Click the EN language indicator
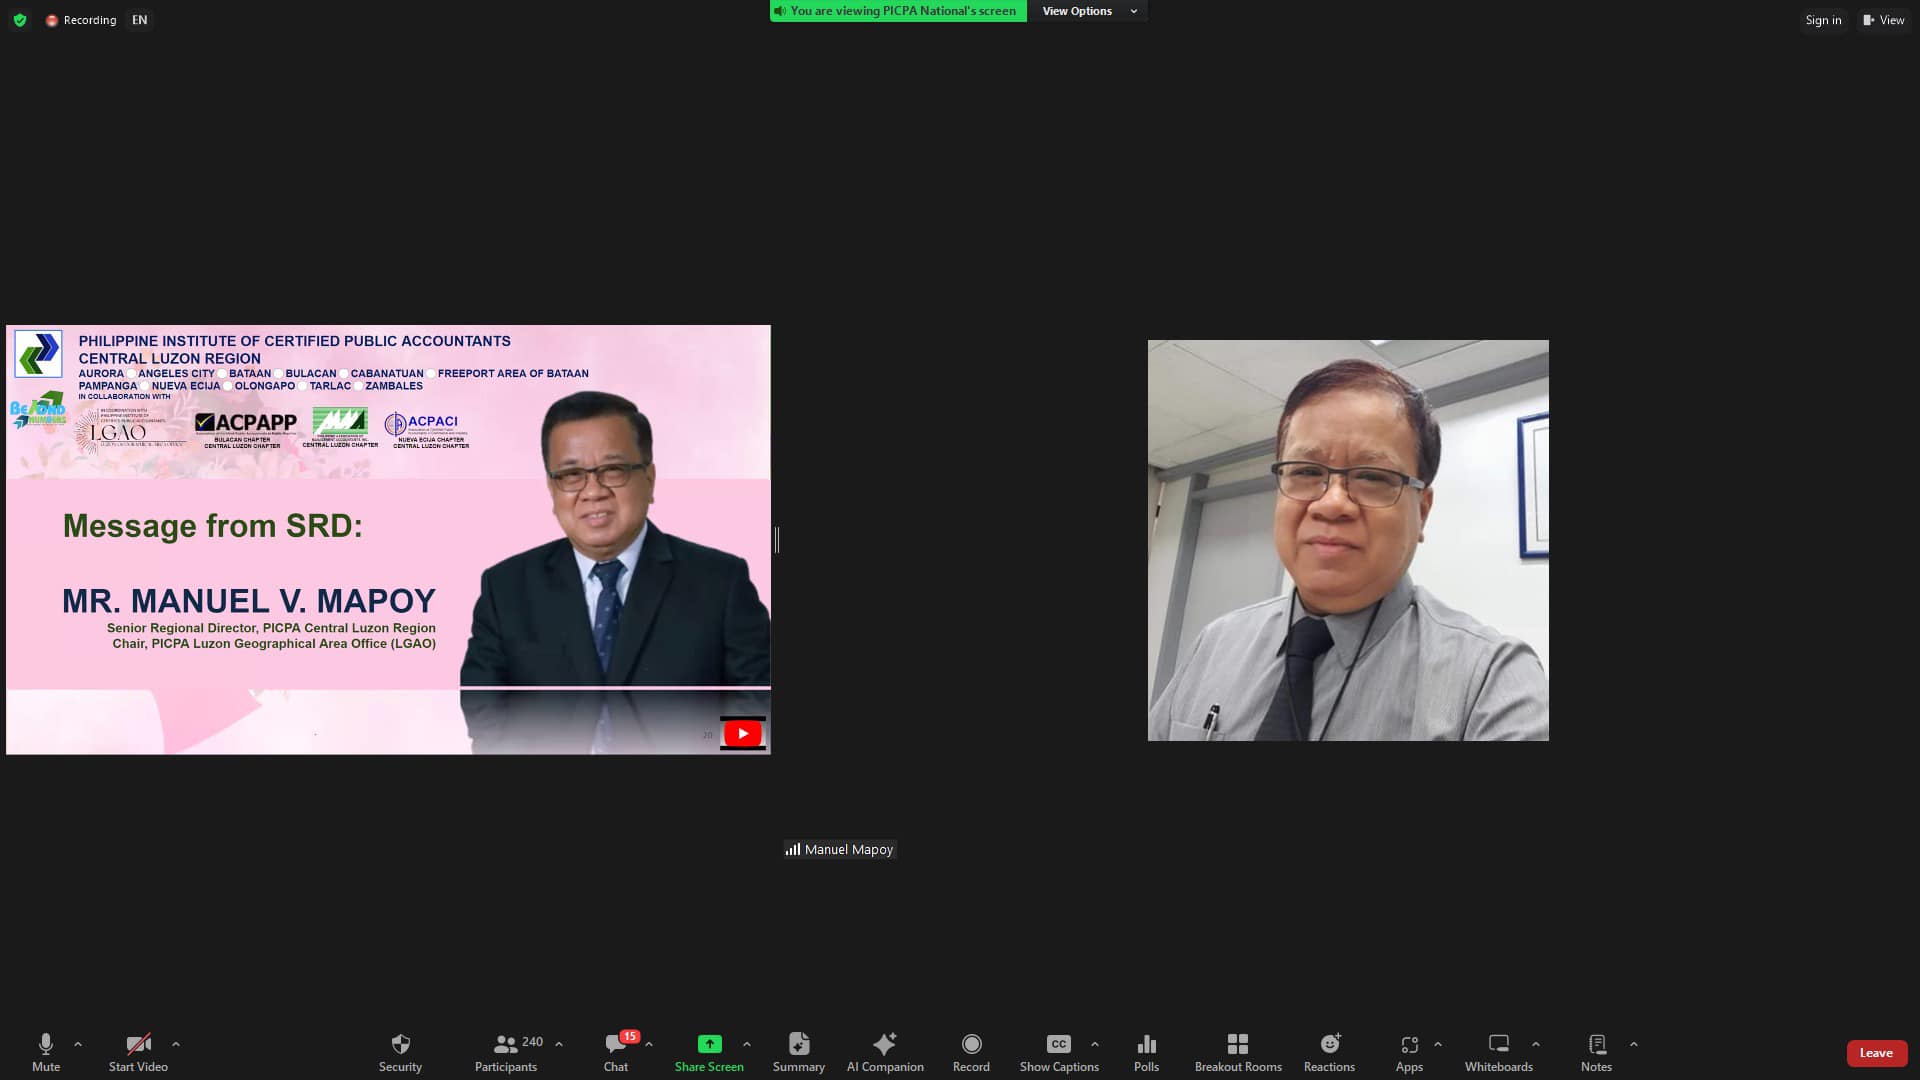Viewport: 1920px width, 1080px height. click(x=140, y=20)
